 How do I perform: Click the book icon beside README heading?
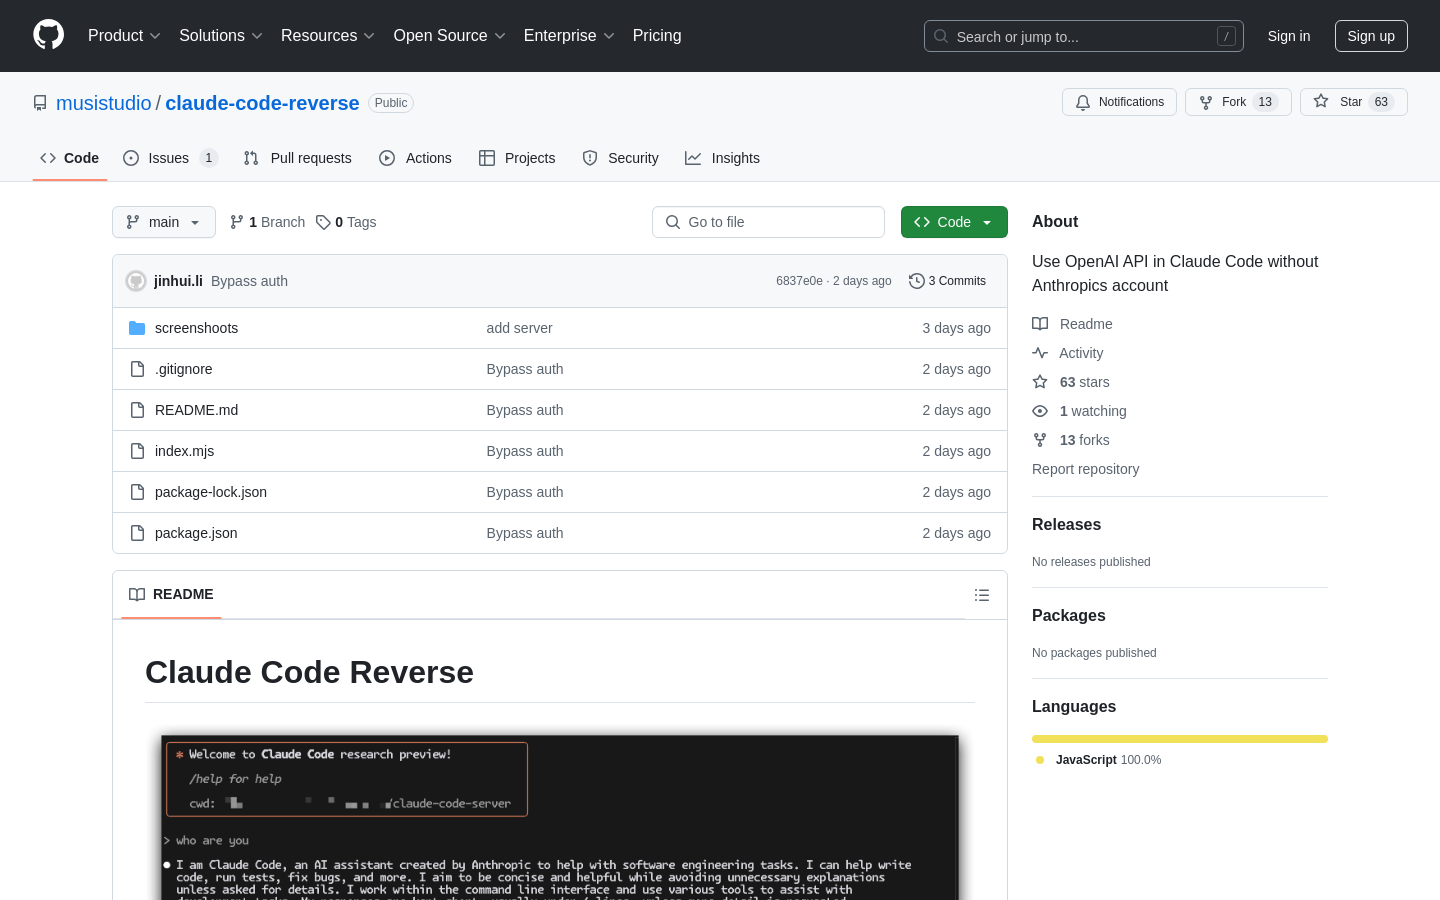tap(137, 594)
